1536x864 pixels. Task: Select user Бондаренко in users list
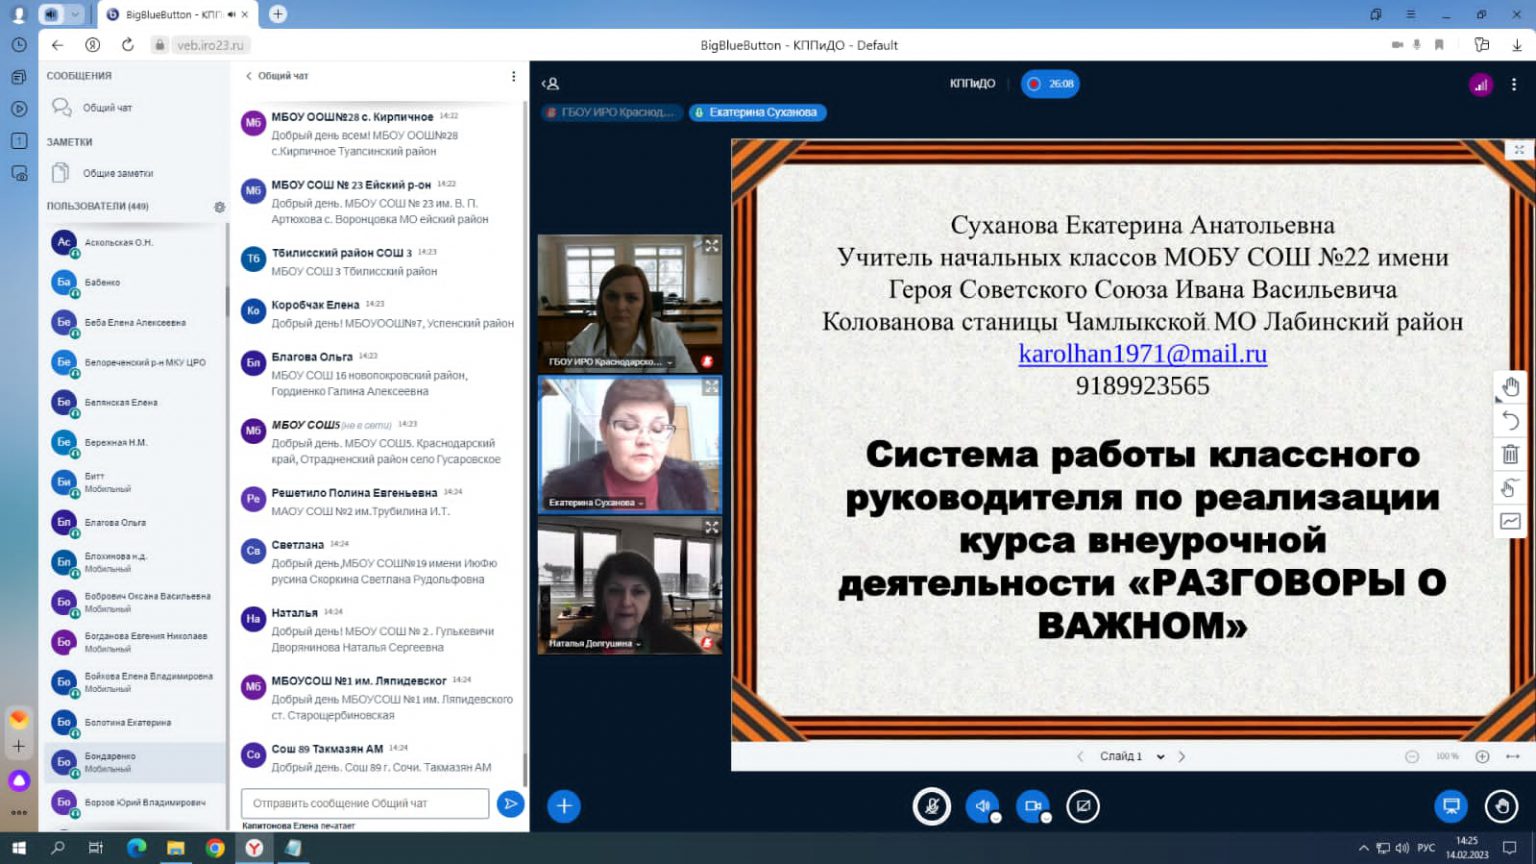[110, 762]
